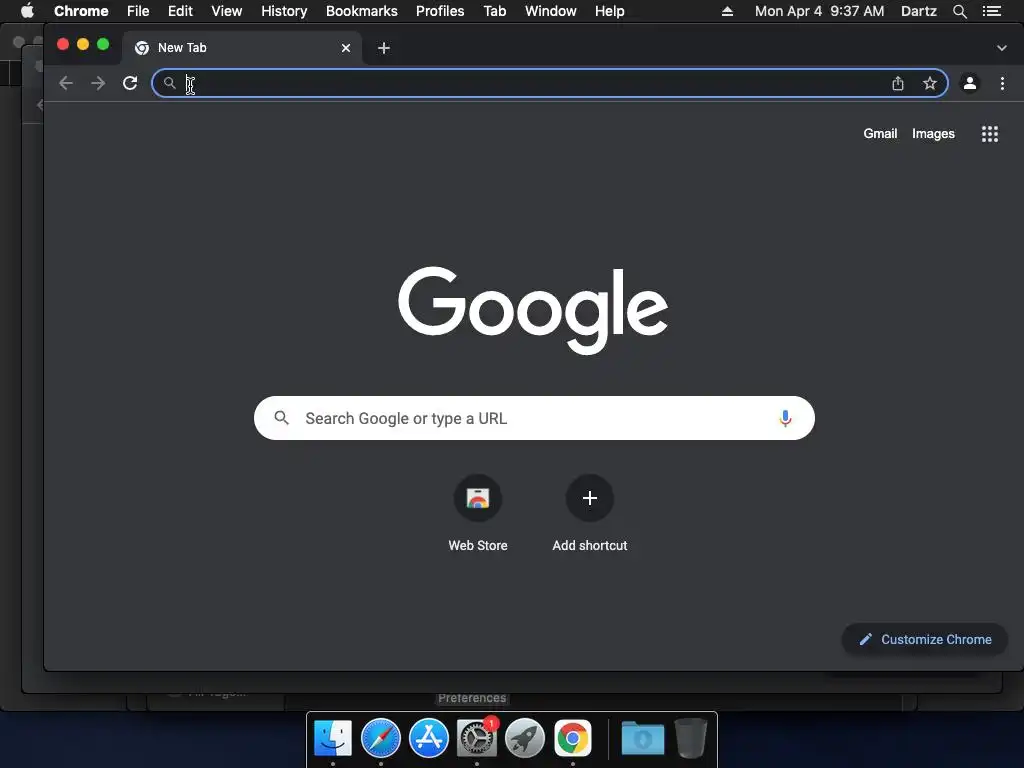The width and height of the screenshot is (1024, 768).
Task: Open the Gmail link
Action: pos(880,134)
